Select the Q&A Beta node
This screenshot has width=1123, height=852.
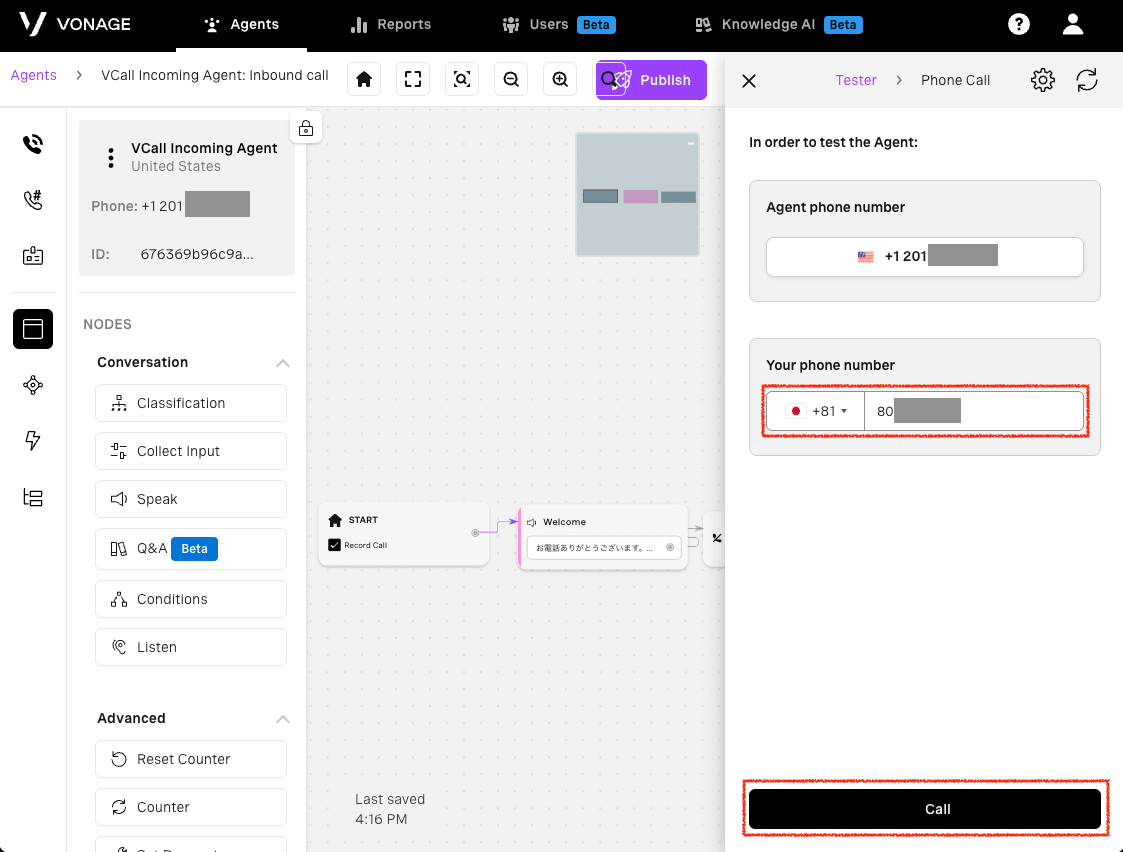(191, 548)
